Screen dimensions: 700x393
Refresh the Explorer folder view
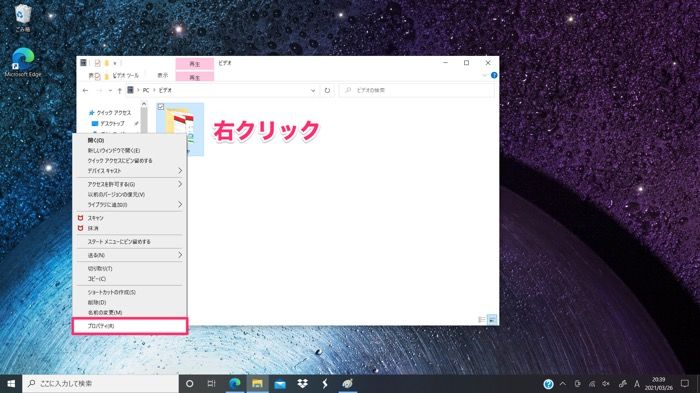(x=327, y=90)
